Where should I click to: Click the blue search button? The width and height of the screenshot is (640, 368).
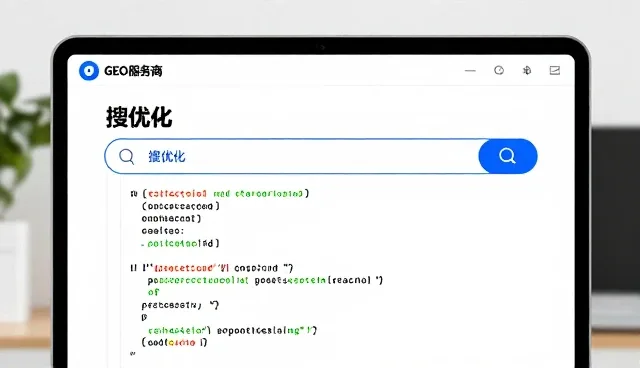click(508, 156)
